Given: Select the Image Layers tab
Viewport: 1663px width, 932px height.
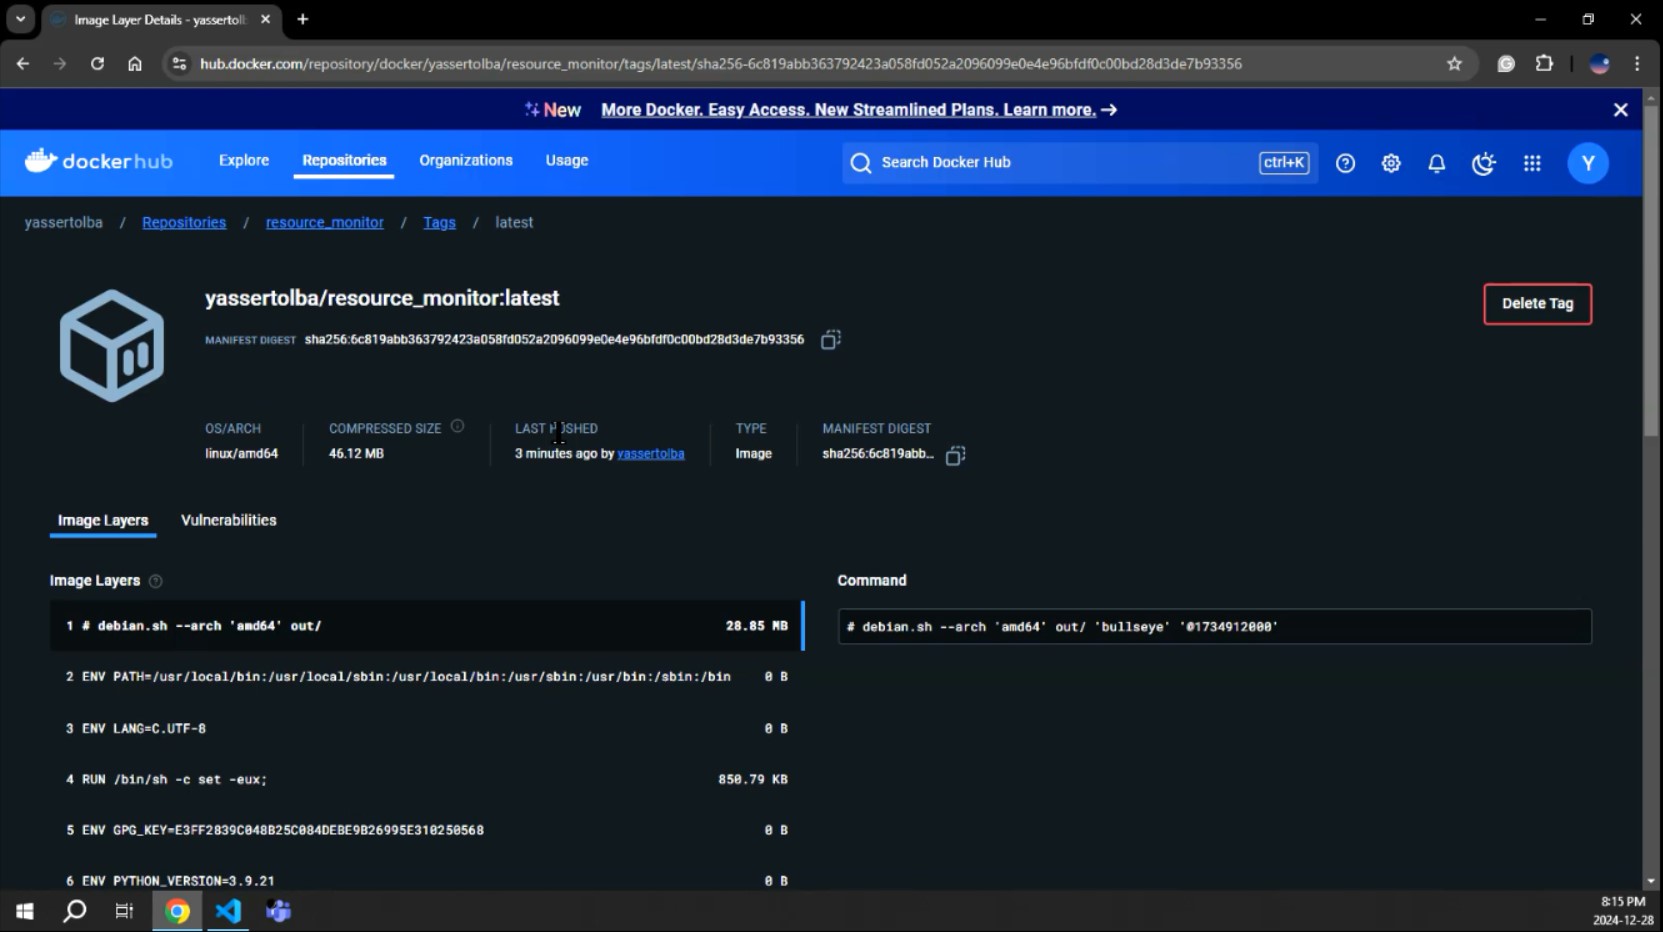Looking at the screenshot, I should pos(103,520).
